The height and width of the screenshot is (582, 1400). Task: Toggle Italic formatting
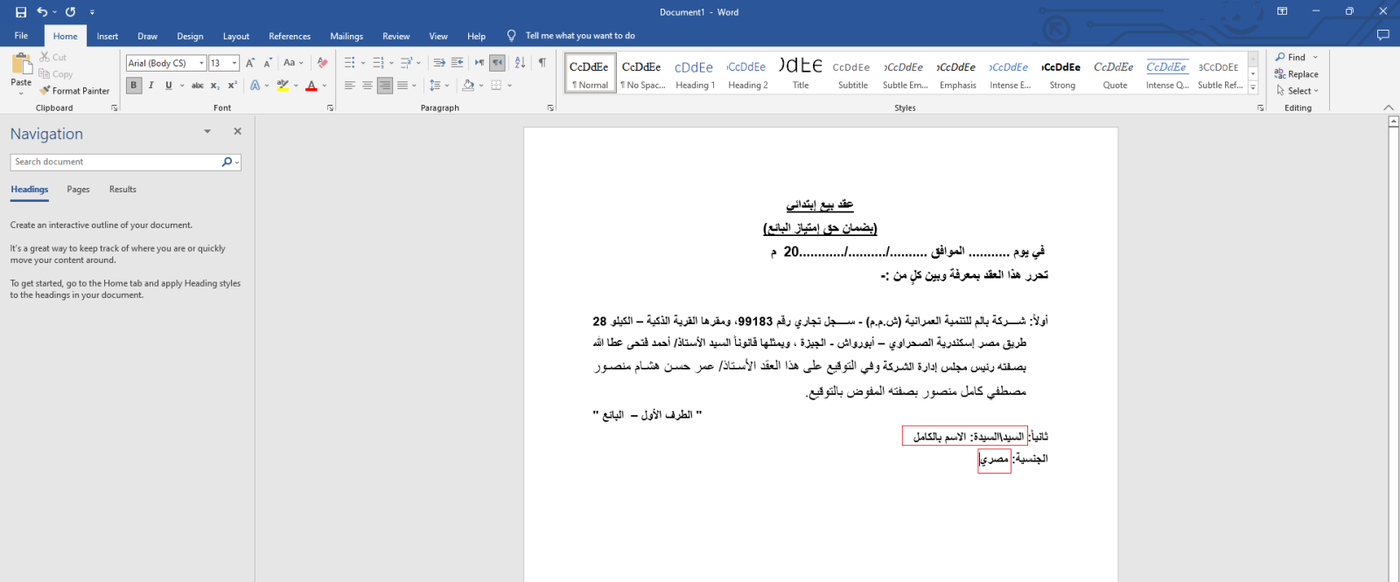pos(151,86)
